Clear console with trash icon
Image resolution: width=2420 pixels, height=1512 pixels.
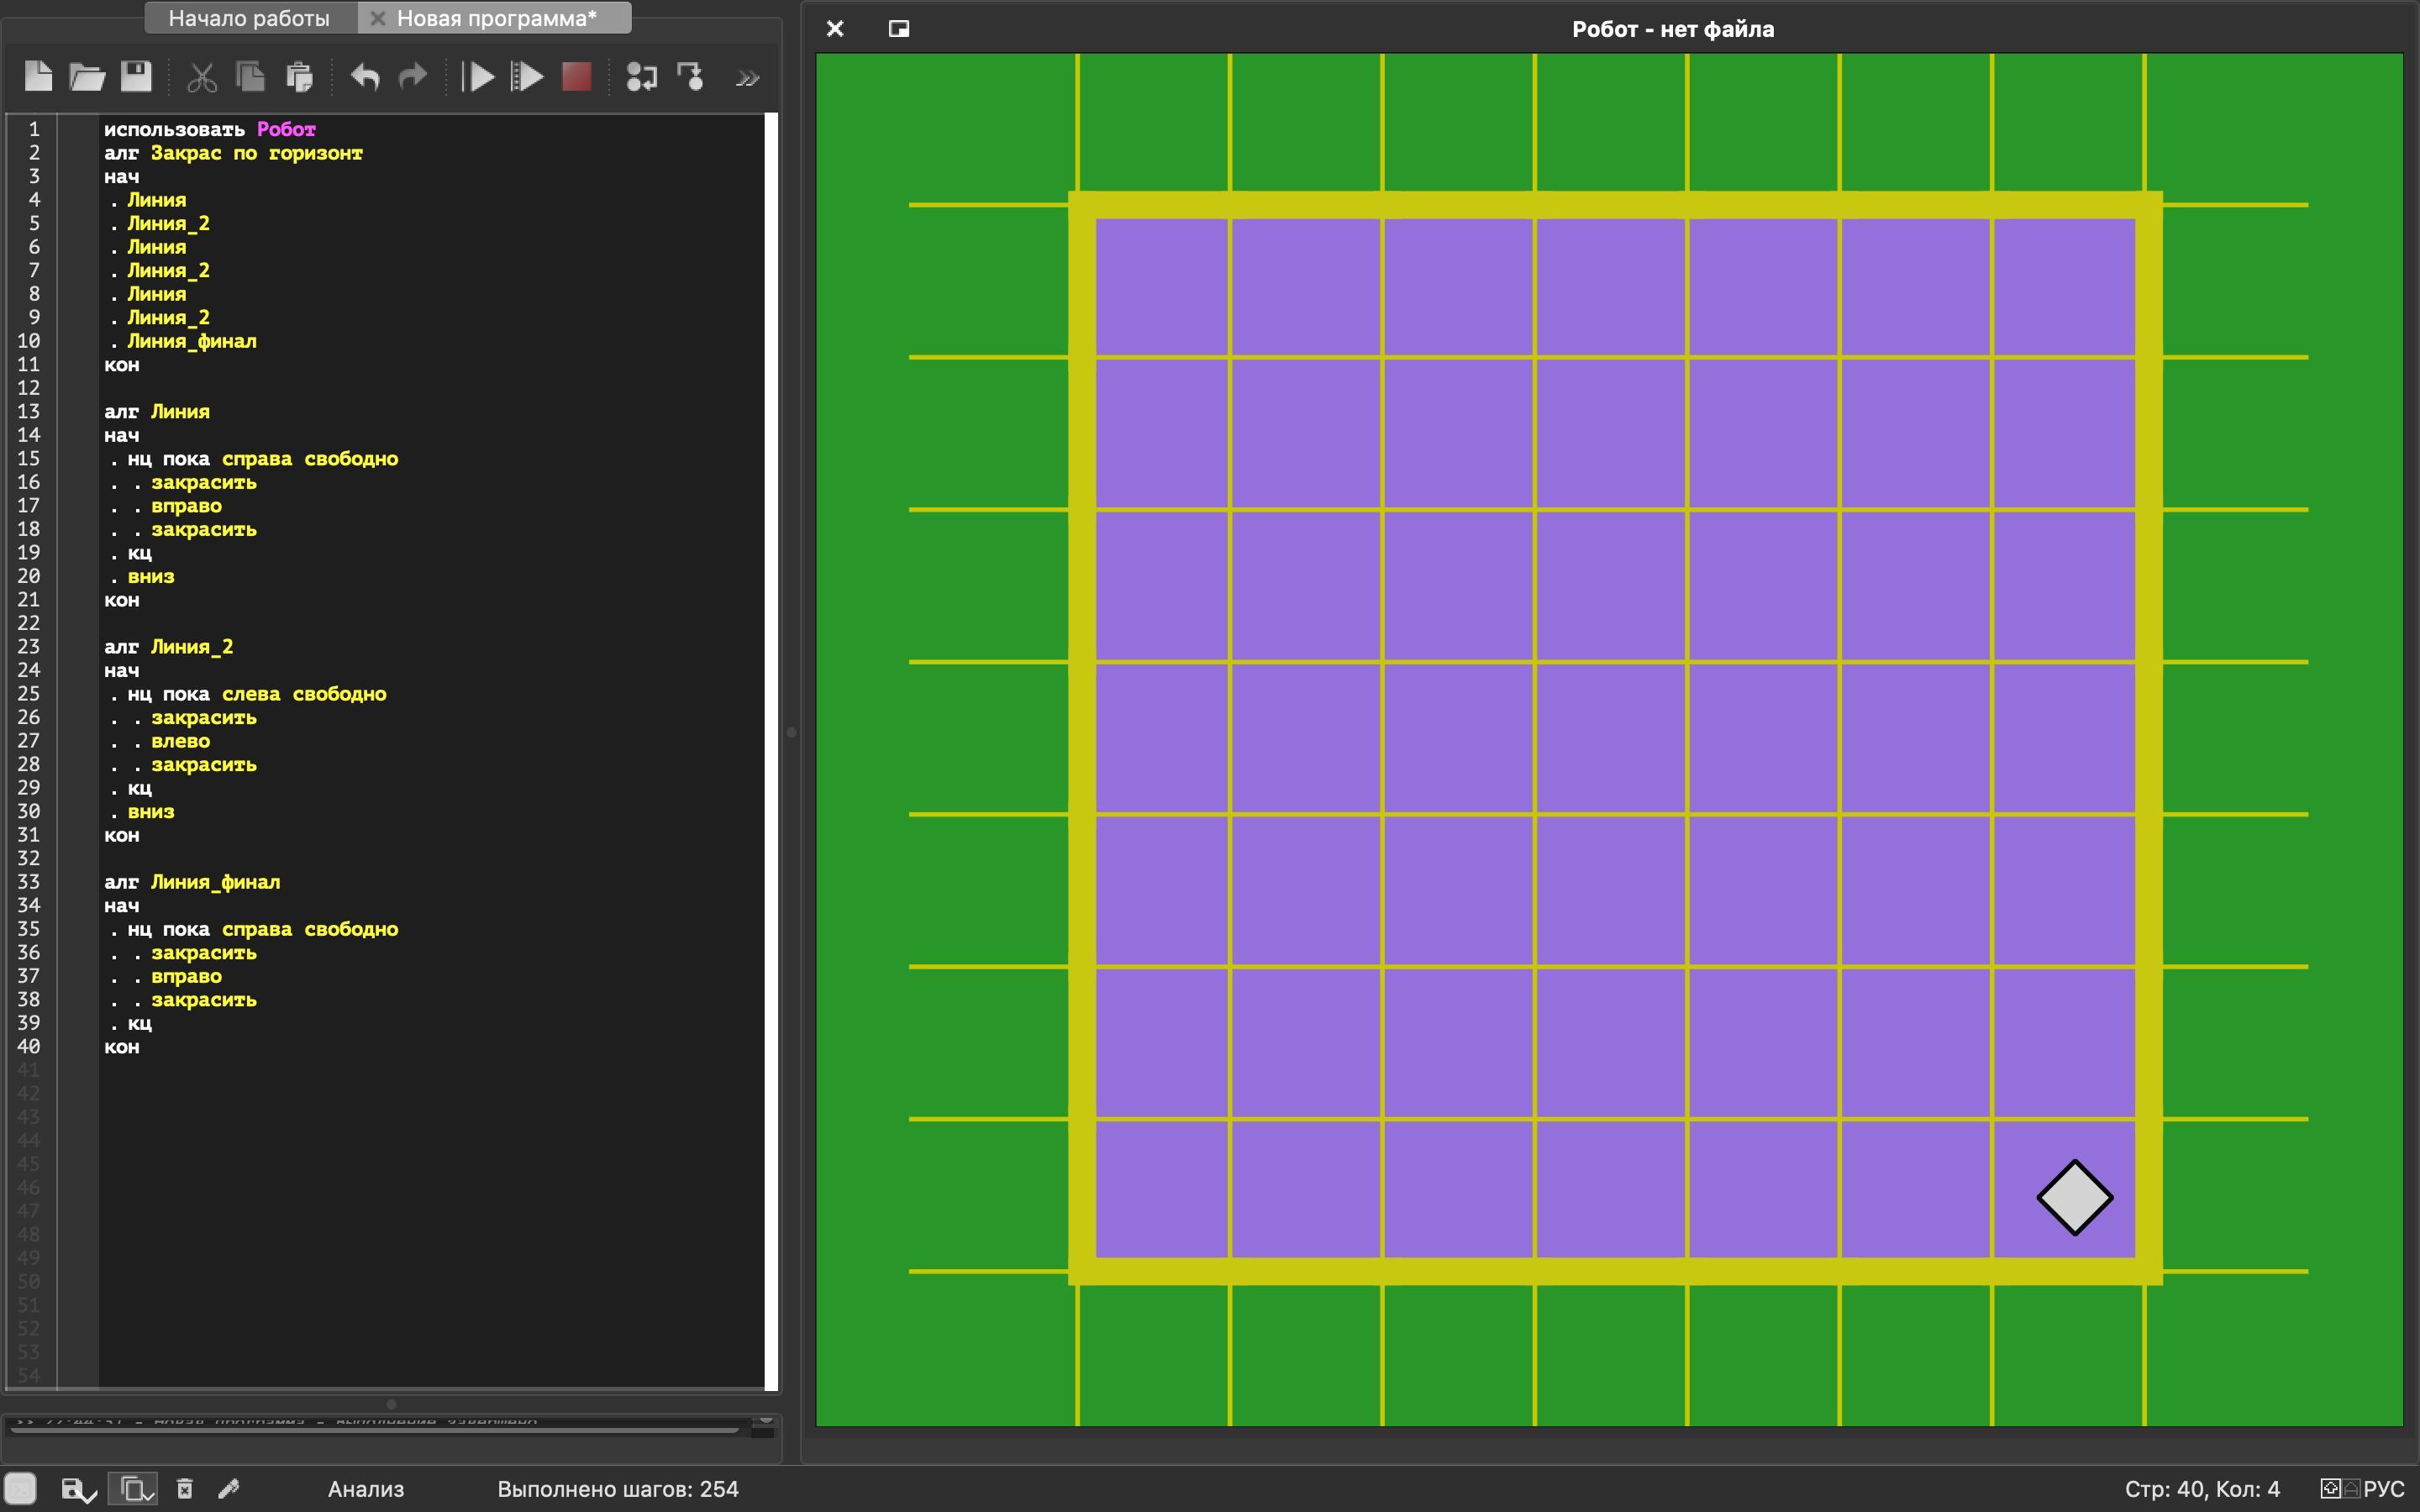click(x=184, y=1489)
